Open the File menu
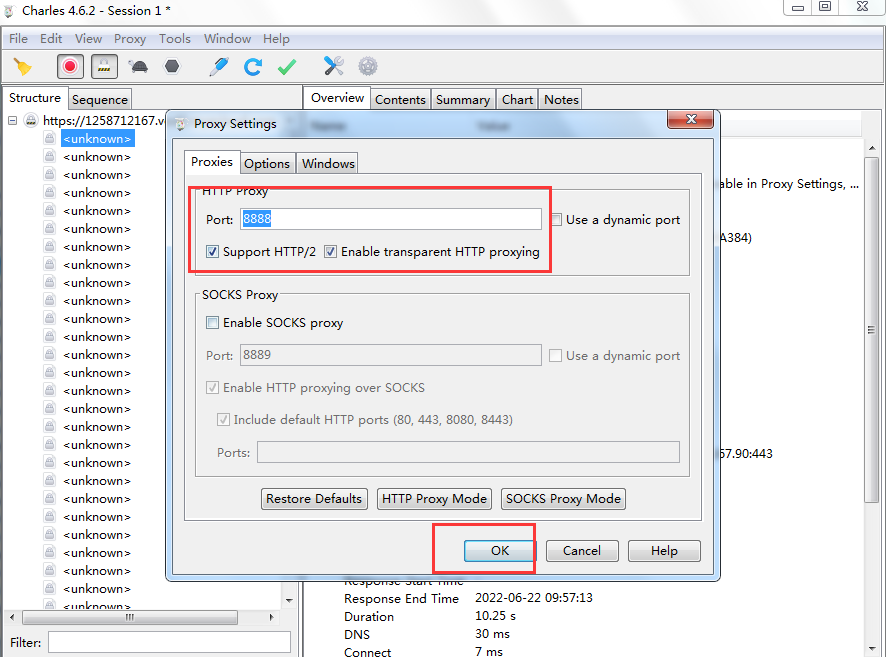The height and width of the screenshot is (657, 886). 18,39
